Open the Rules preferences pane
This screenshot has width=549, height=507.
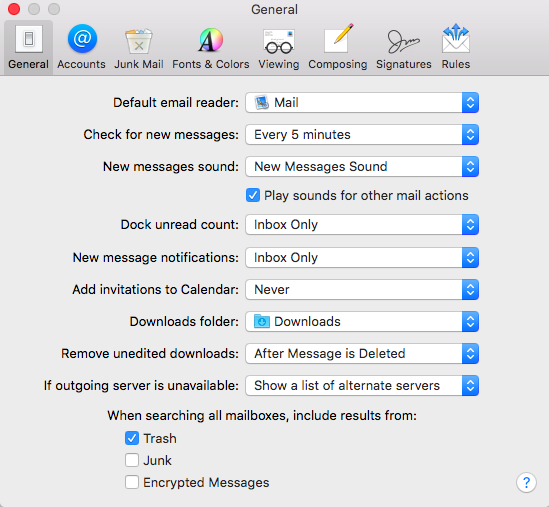click(x=456, y=47)
